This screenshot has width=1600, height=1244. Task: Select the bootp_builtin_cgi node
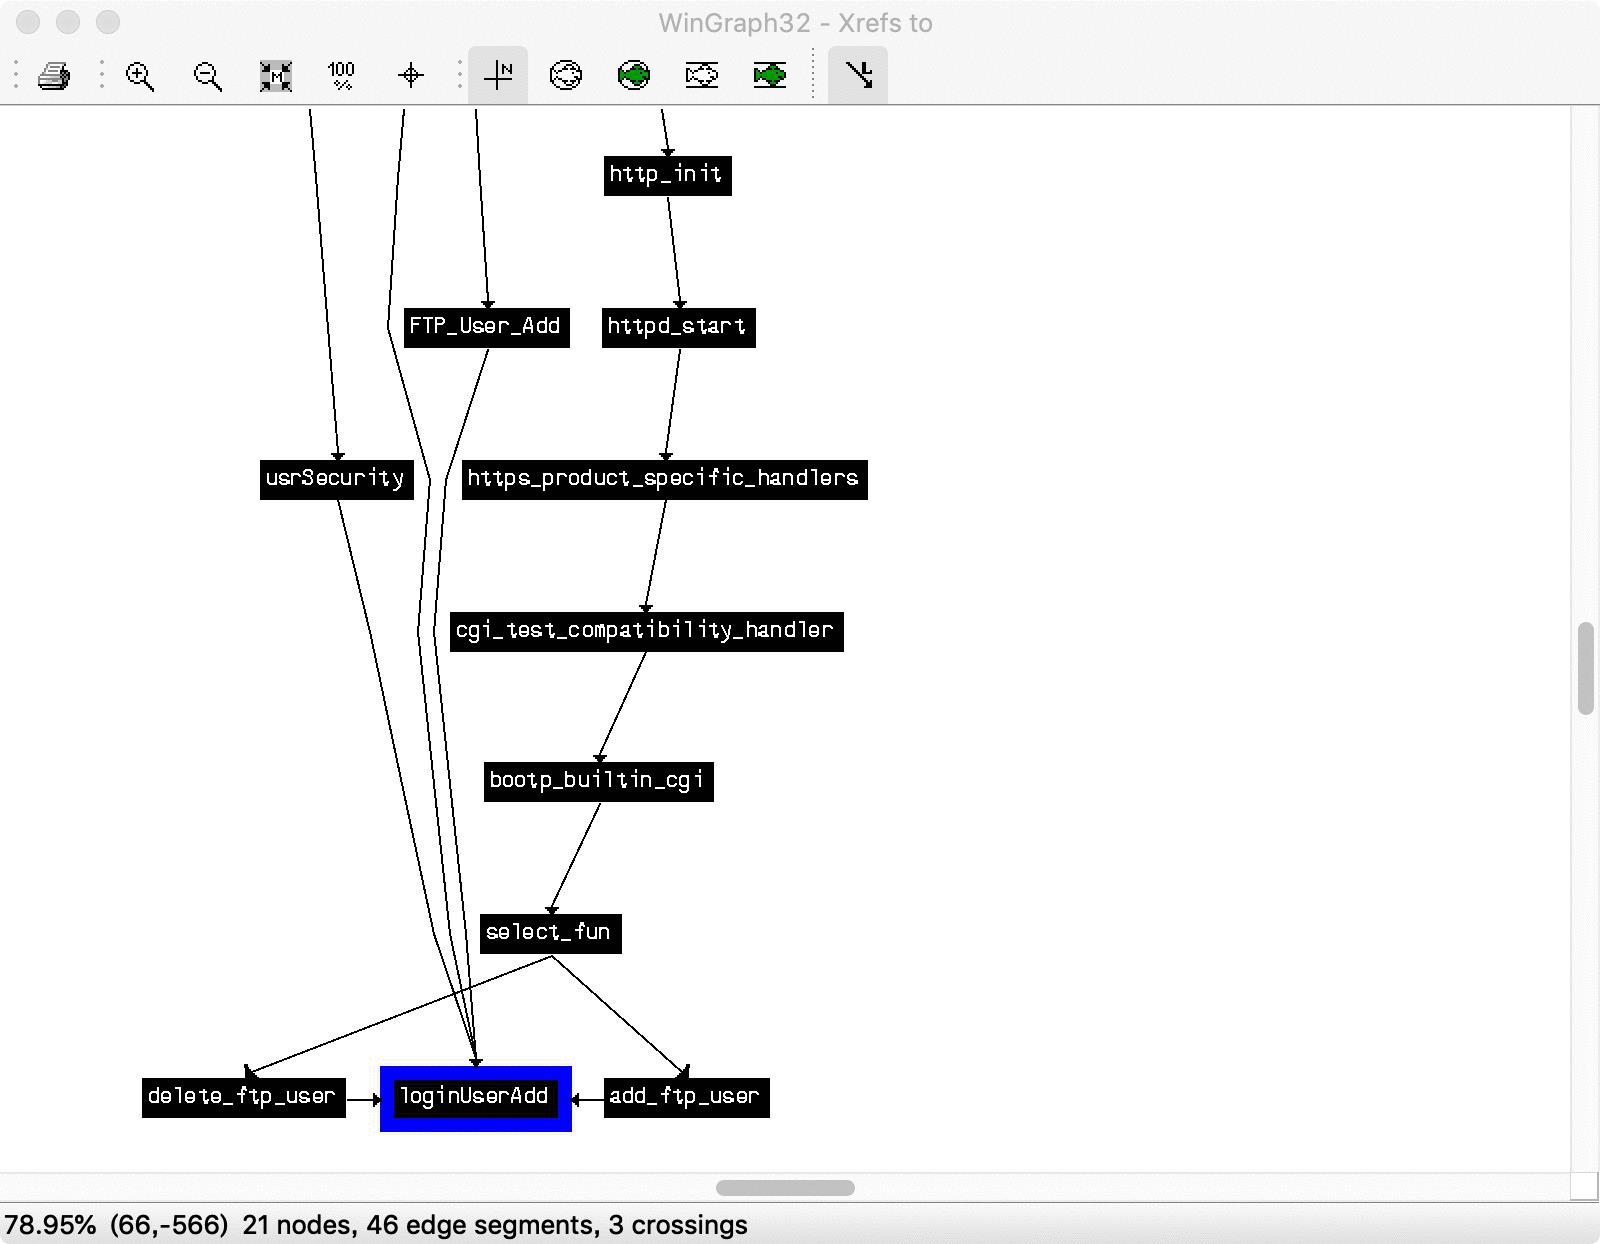[x=598, y=781]
